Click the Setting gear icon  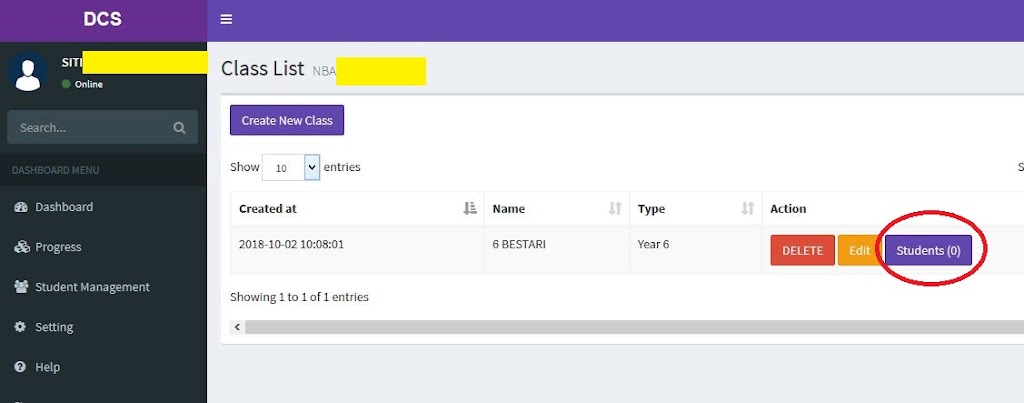(x=20, y=327)
